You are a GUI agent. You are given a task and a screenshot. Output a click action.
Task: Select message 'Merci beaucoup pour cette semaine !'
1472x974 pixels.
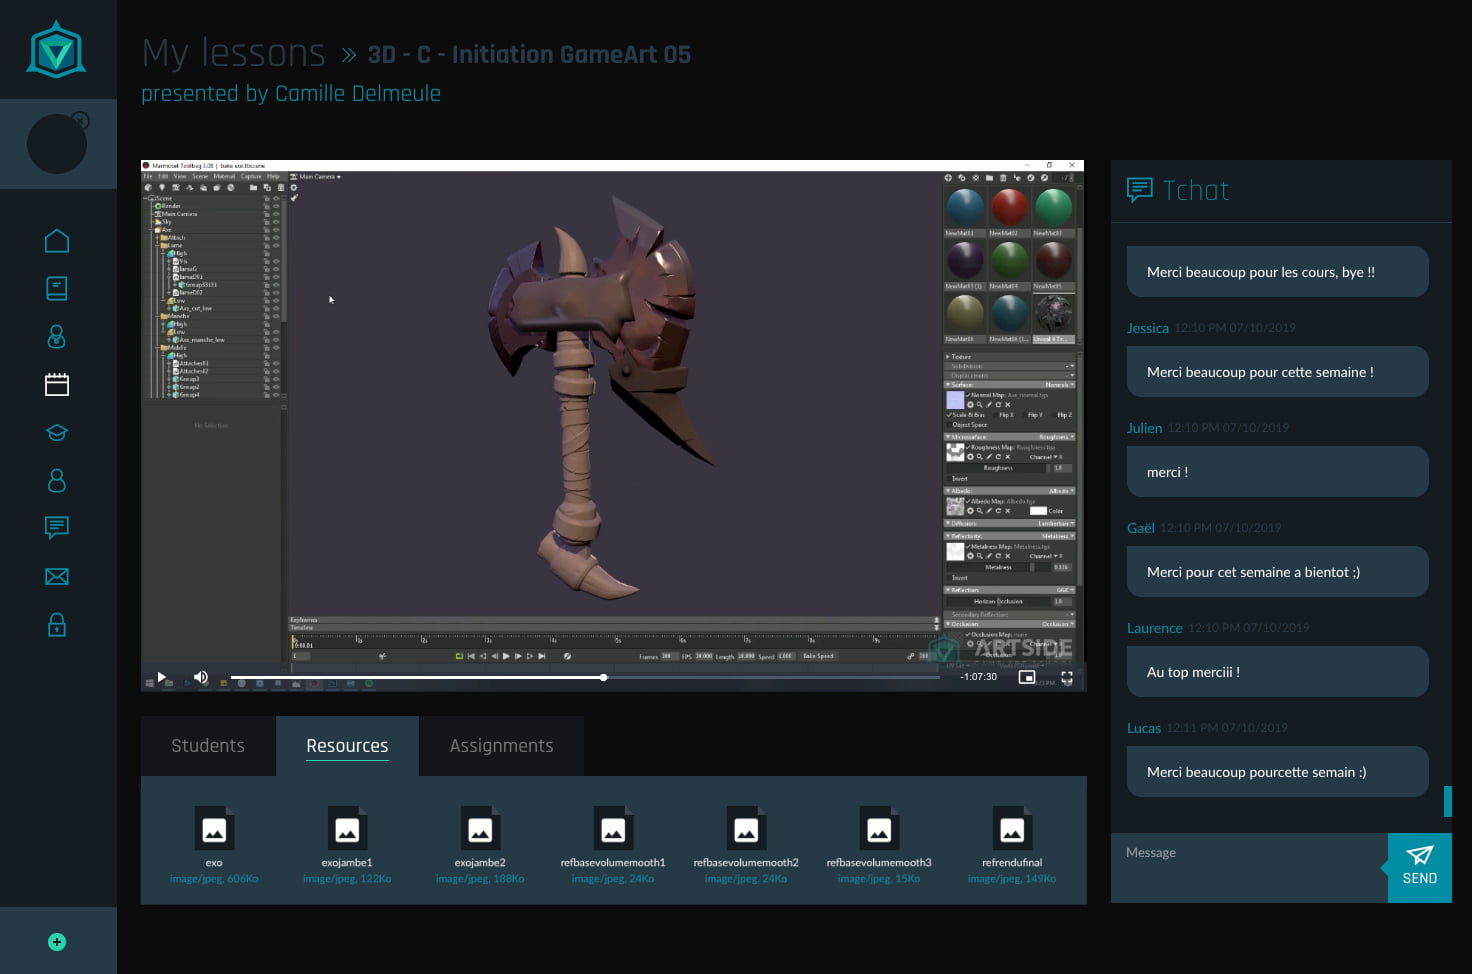coord(1277,372)
